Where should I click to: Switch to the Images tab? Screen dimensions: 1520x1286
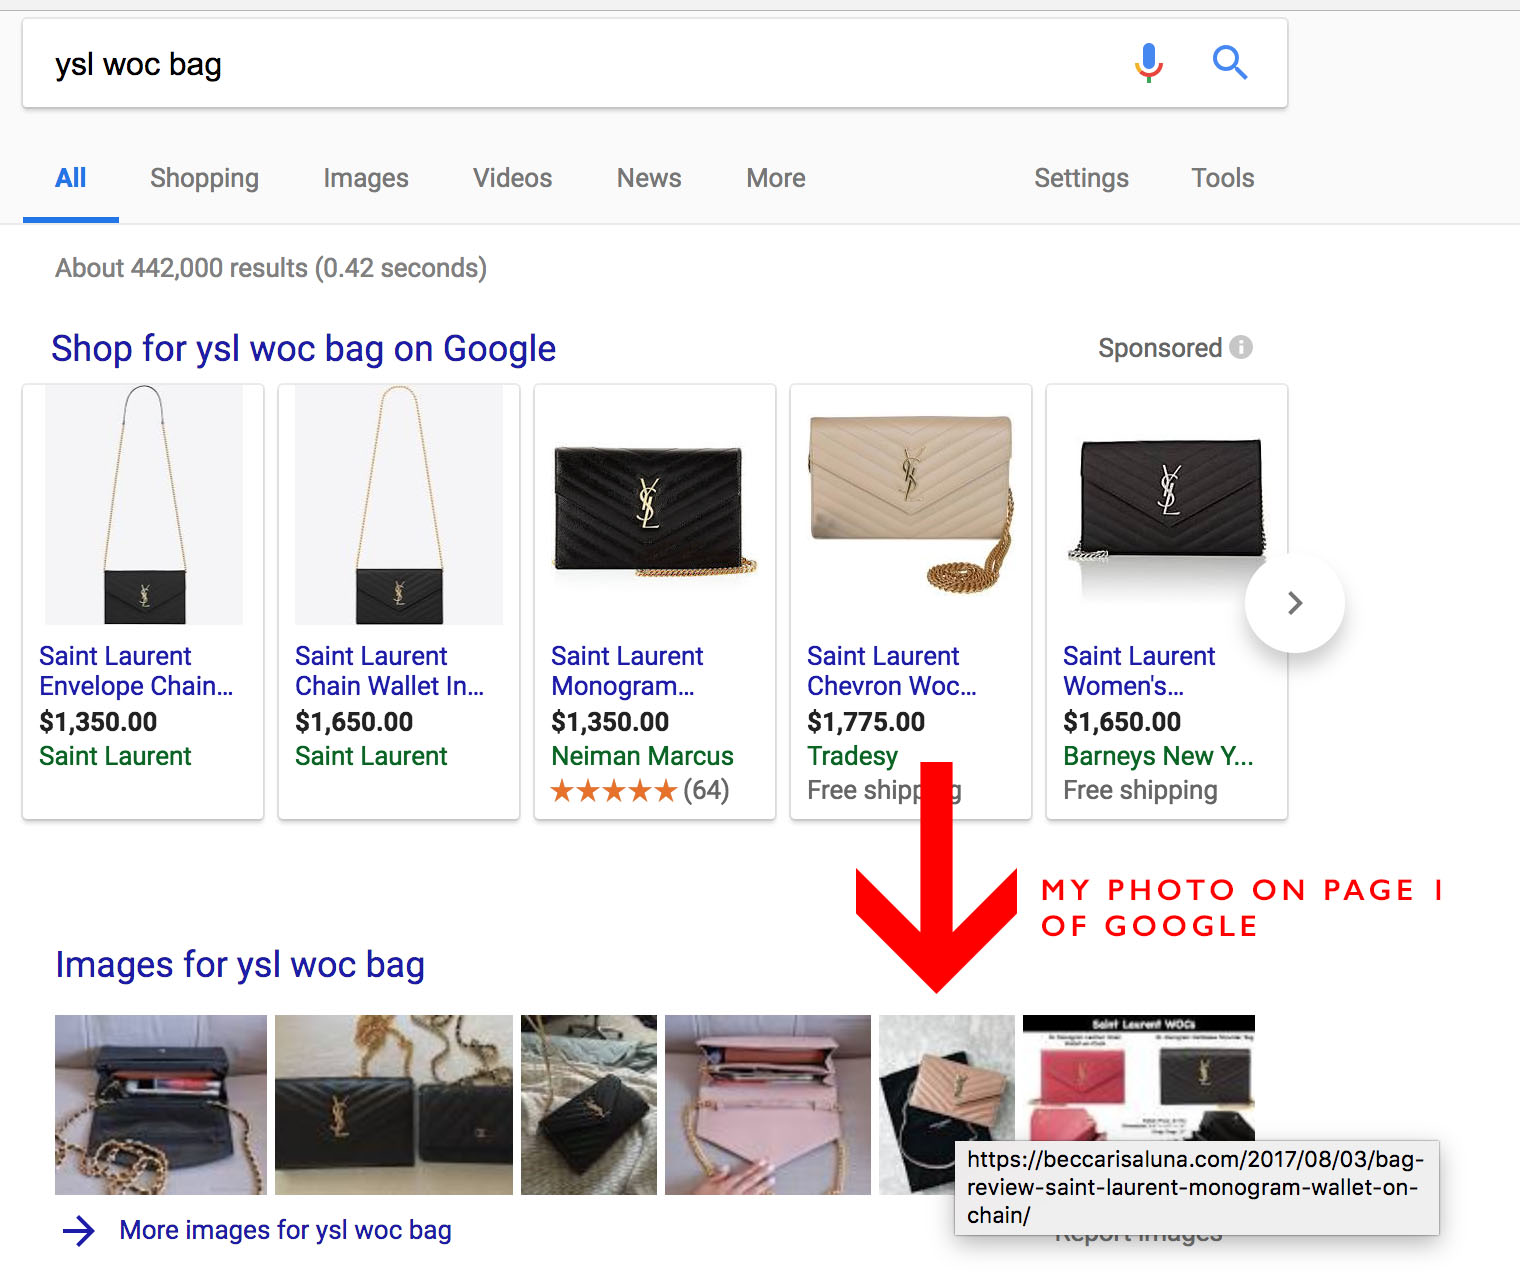click(365, 178)
